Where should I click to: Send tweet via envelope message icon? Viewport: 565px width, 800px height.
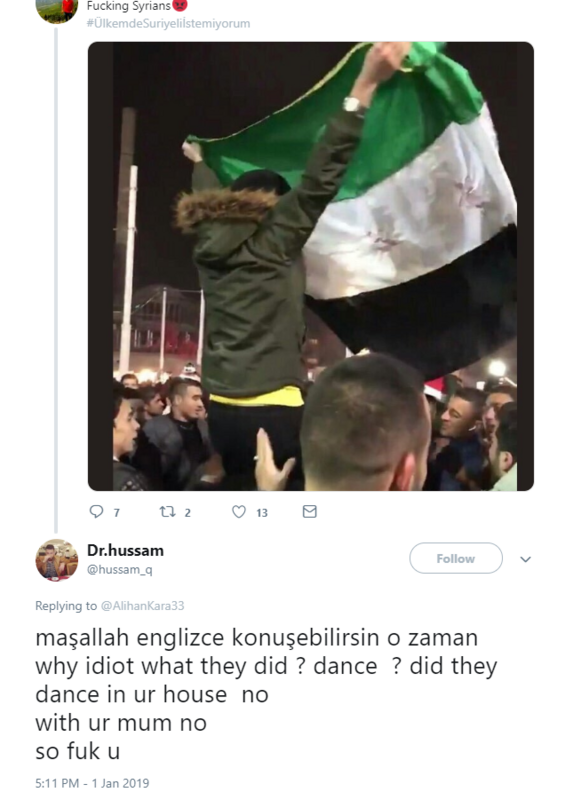click(x=310, y=511)
